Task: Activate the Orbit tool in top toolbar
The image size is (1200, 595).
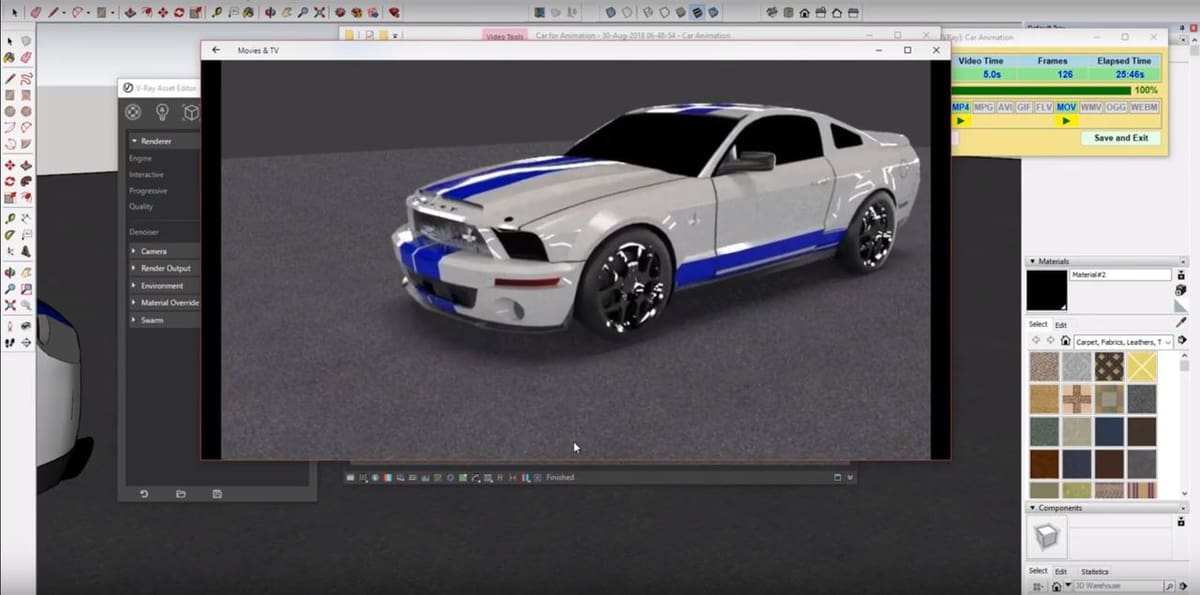Action: [x=270, y=13]
